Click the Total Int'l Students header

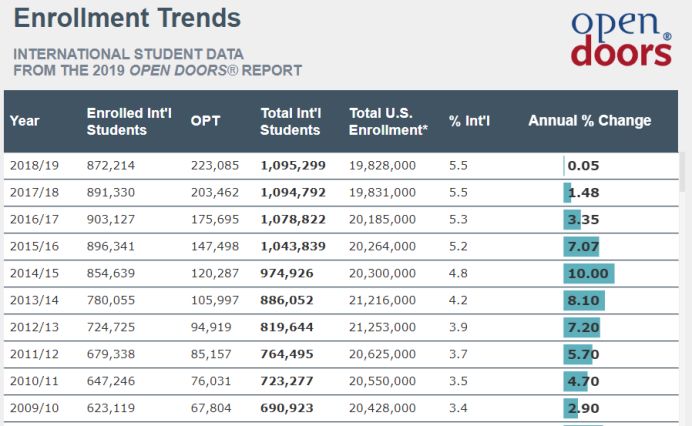(x=290, y=121)
